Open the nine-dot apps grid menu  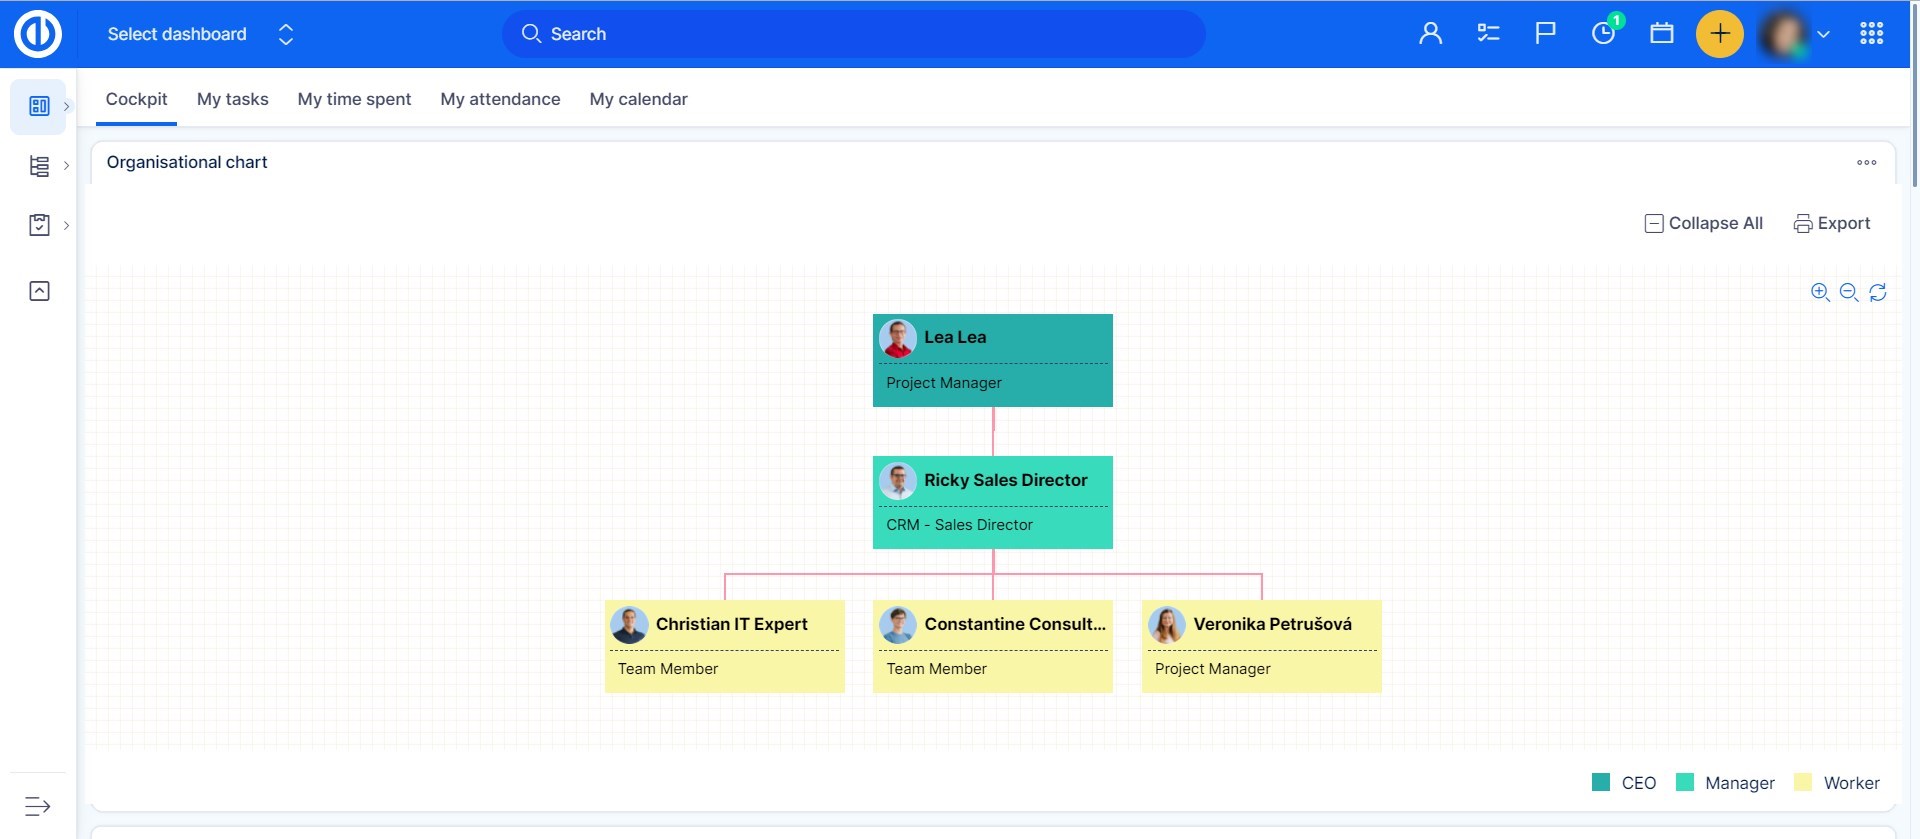point(1871,34)
